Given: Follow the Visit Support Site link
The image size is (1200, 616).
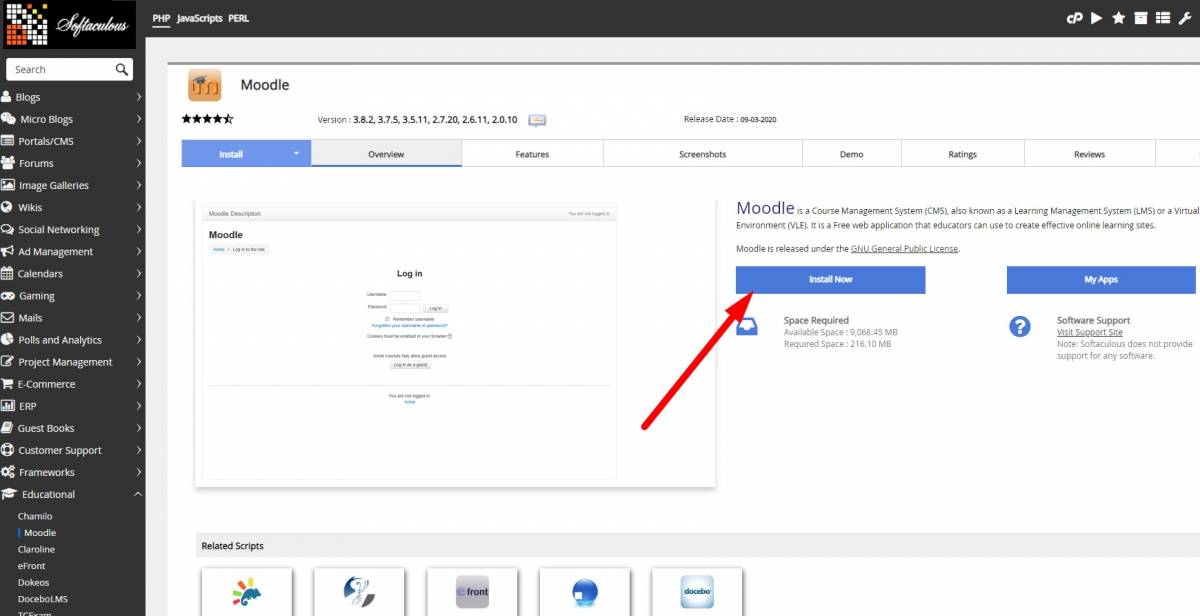Looking at the screenshot, I should click(x=1090, y=332).
